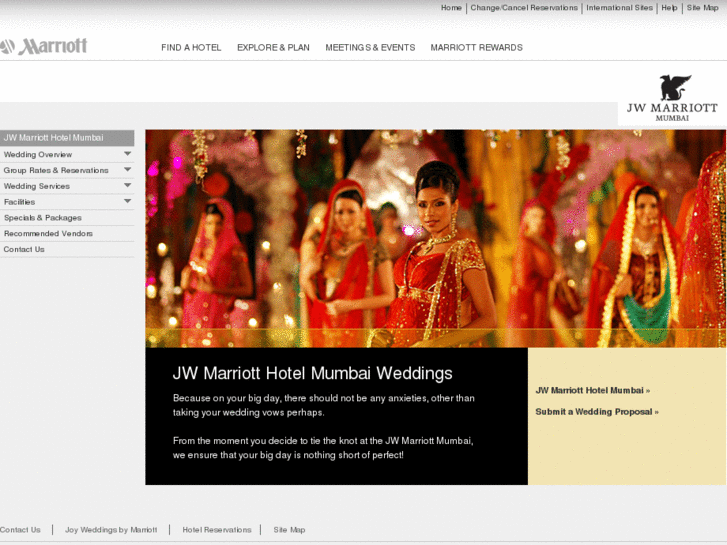This screenshot has width=727, height=545.
Task: Open Change/Cancel Reservations link
Action: point(524,8)
